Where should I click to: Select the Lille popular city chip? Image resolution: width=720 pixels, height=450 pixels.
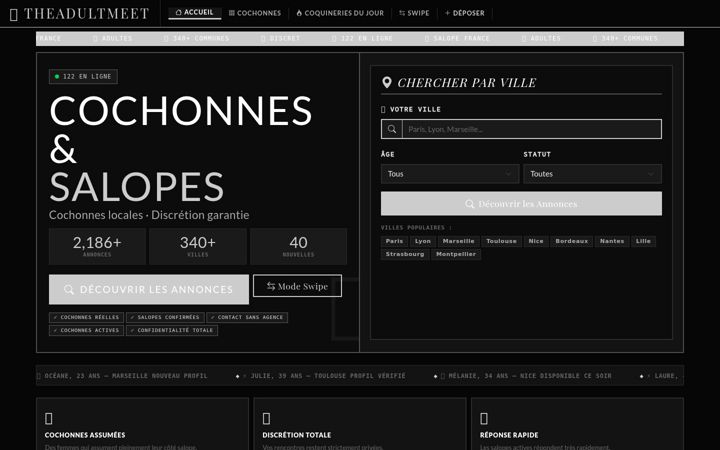[643, 241]
